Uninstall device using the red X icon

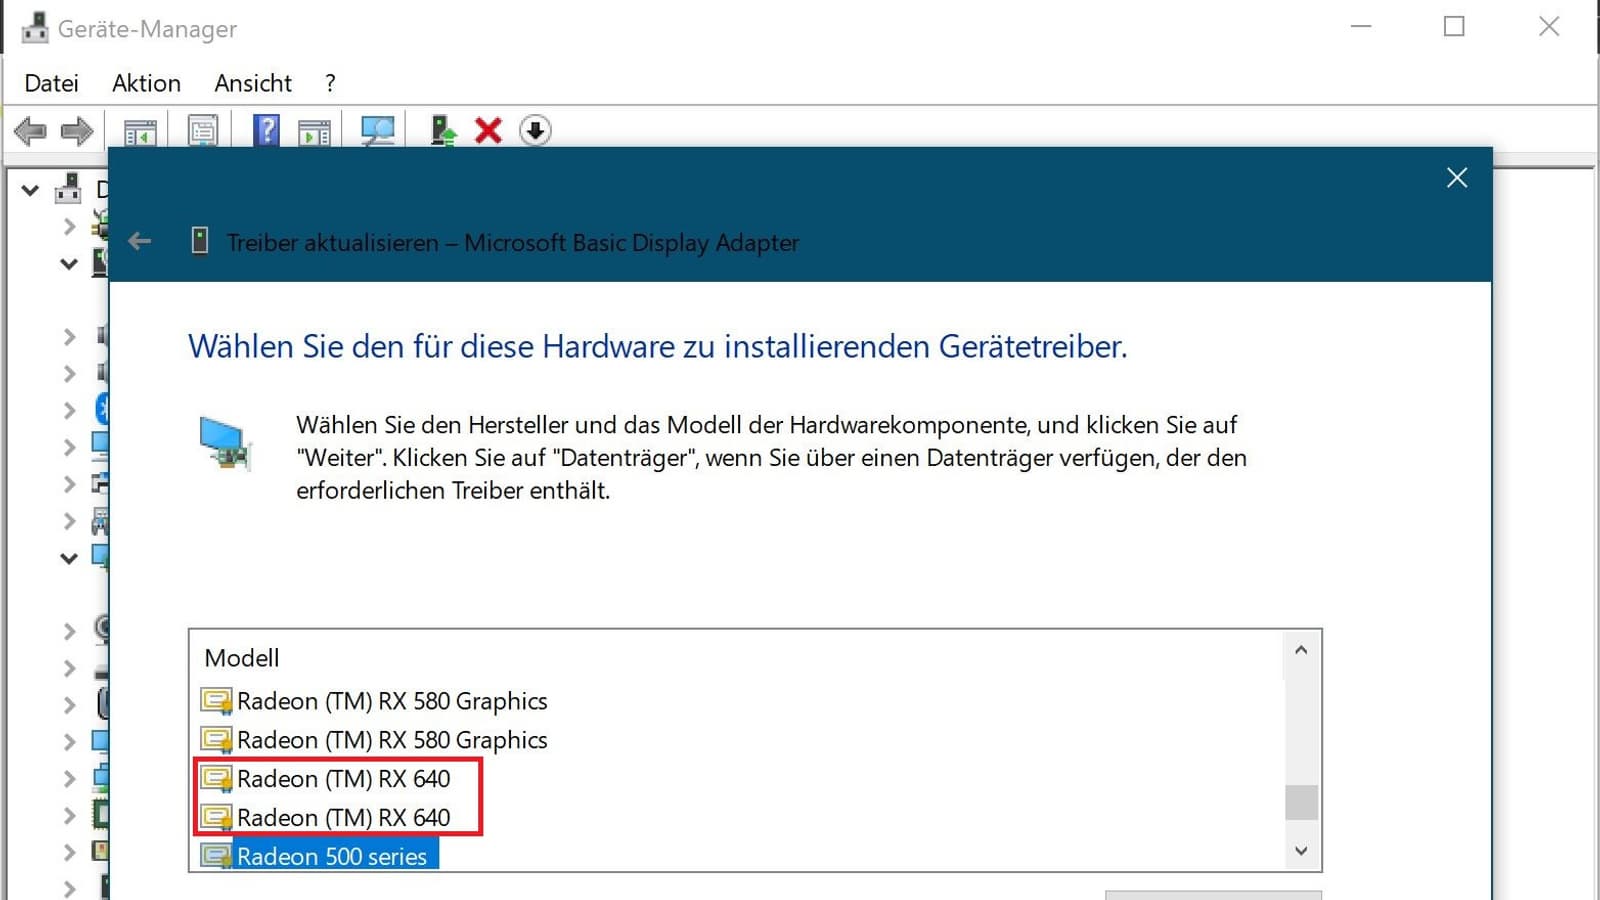point(488,131)
